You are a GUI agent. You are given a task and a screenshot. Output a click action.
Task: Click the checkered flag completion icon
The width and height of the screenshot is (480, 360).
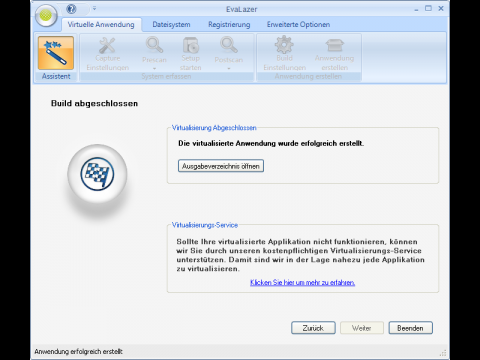coord(97,174)
